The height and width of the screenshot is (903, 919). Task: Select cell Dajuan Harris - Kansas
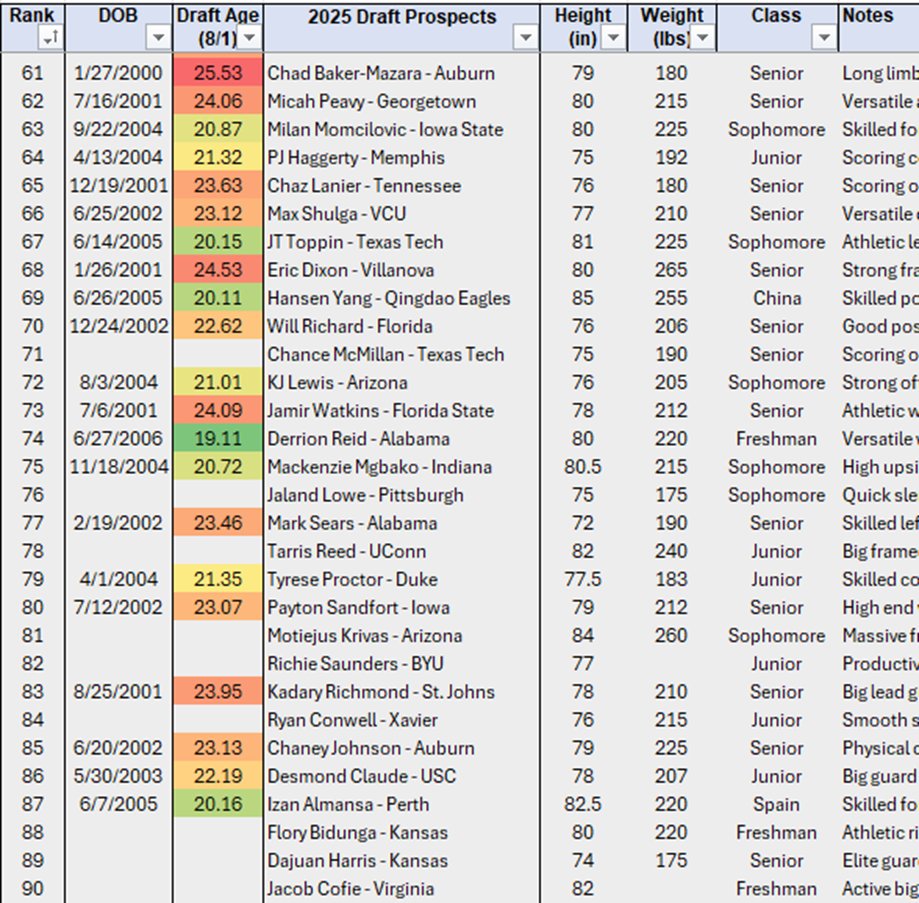(x=401, y=861)
